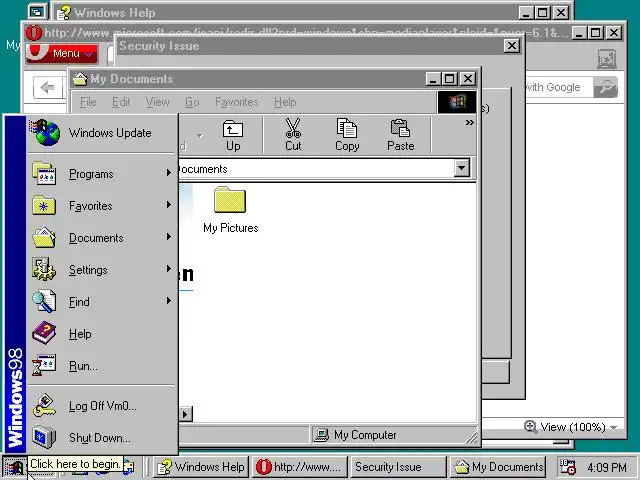Click the Opera logo in title bar
The image size is (640, 480).
(x=34, y=33)
